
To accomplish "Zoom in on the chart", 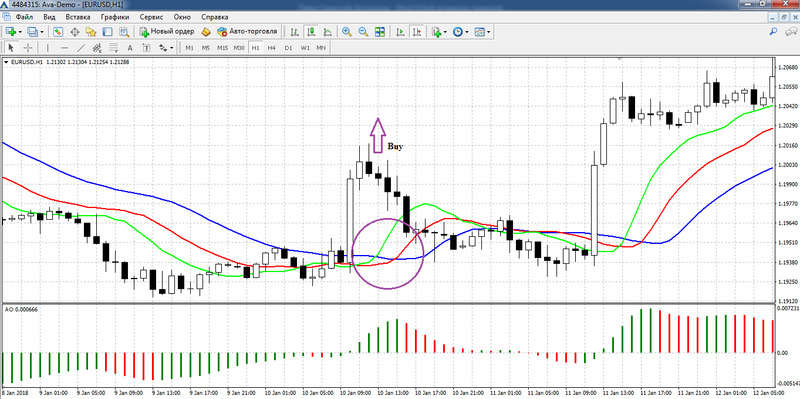I will coord(347,32).
